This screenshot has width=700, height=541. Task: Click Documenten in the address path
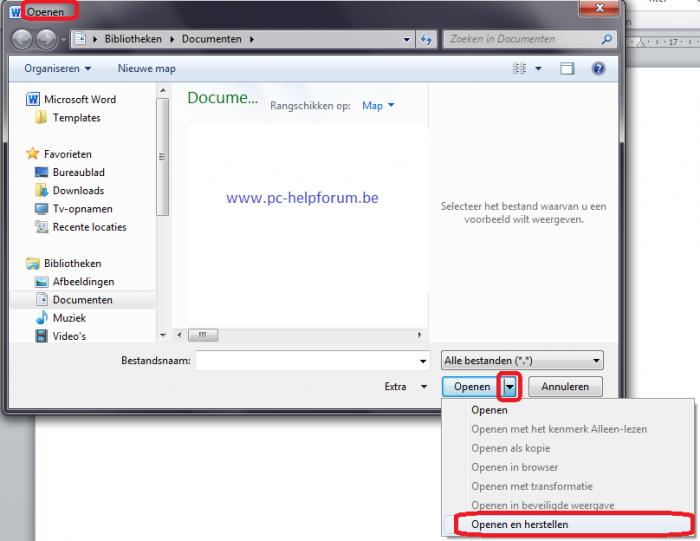pyautogui.click(x=212, y=39)
